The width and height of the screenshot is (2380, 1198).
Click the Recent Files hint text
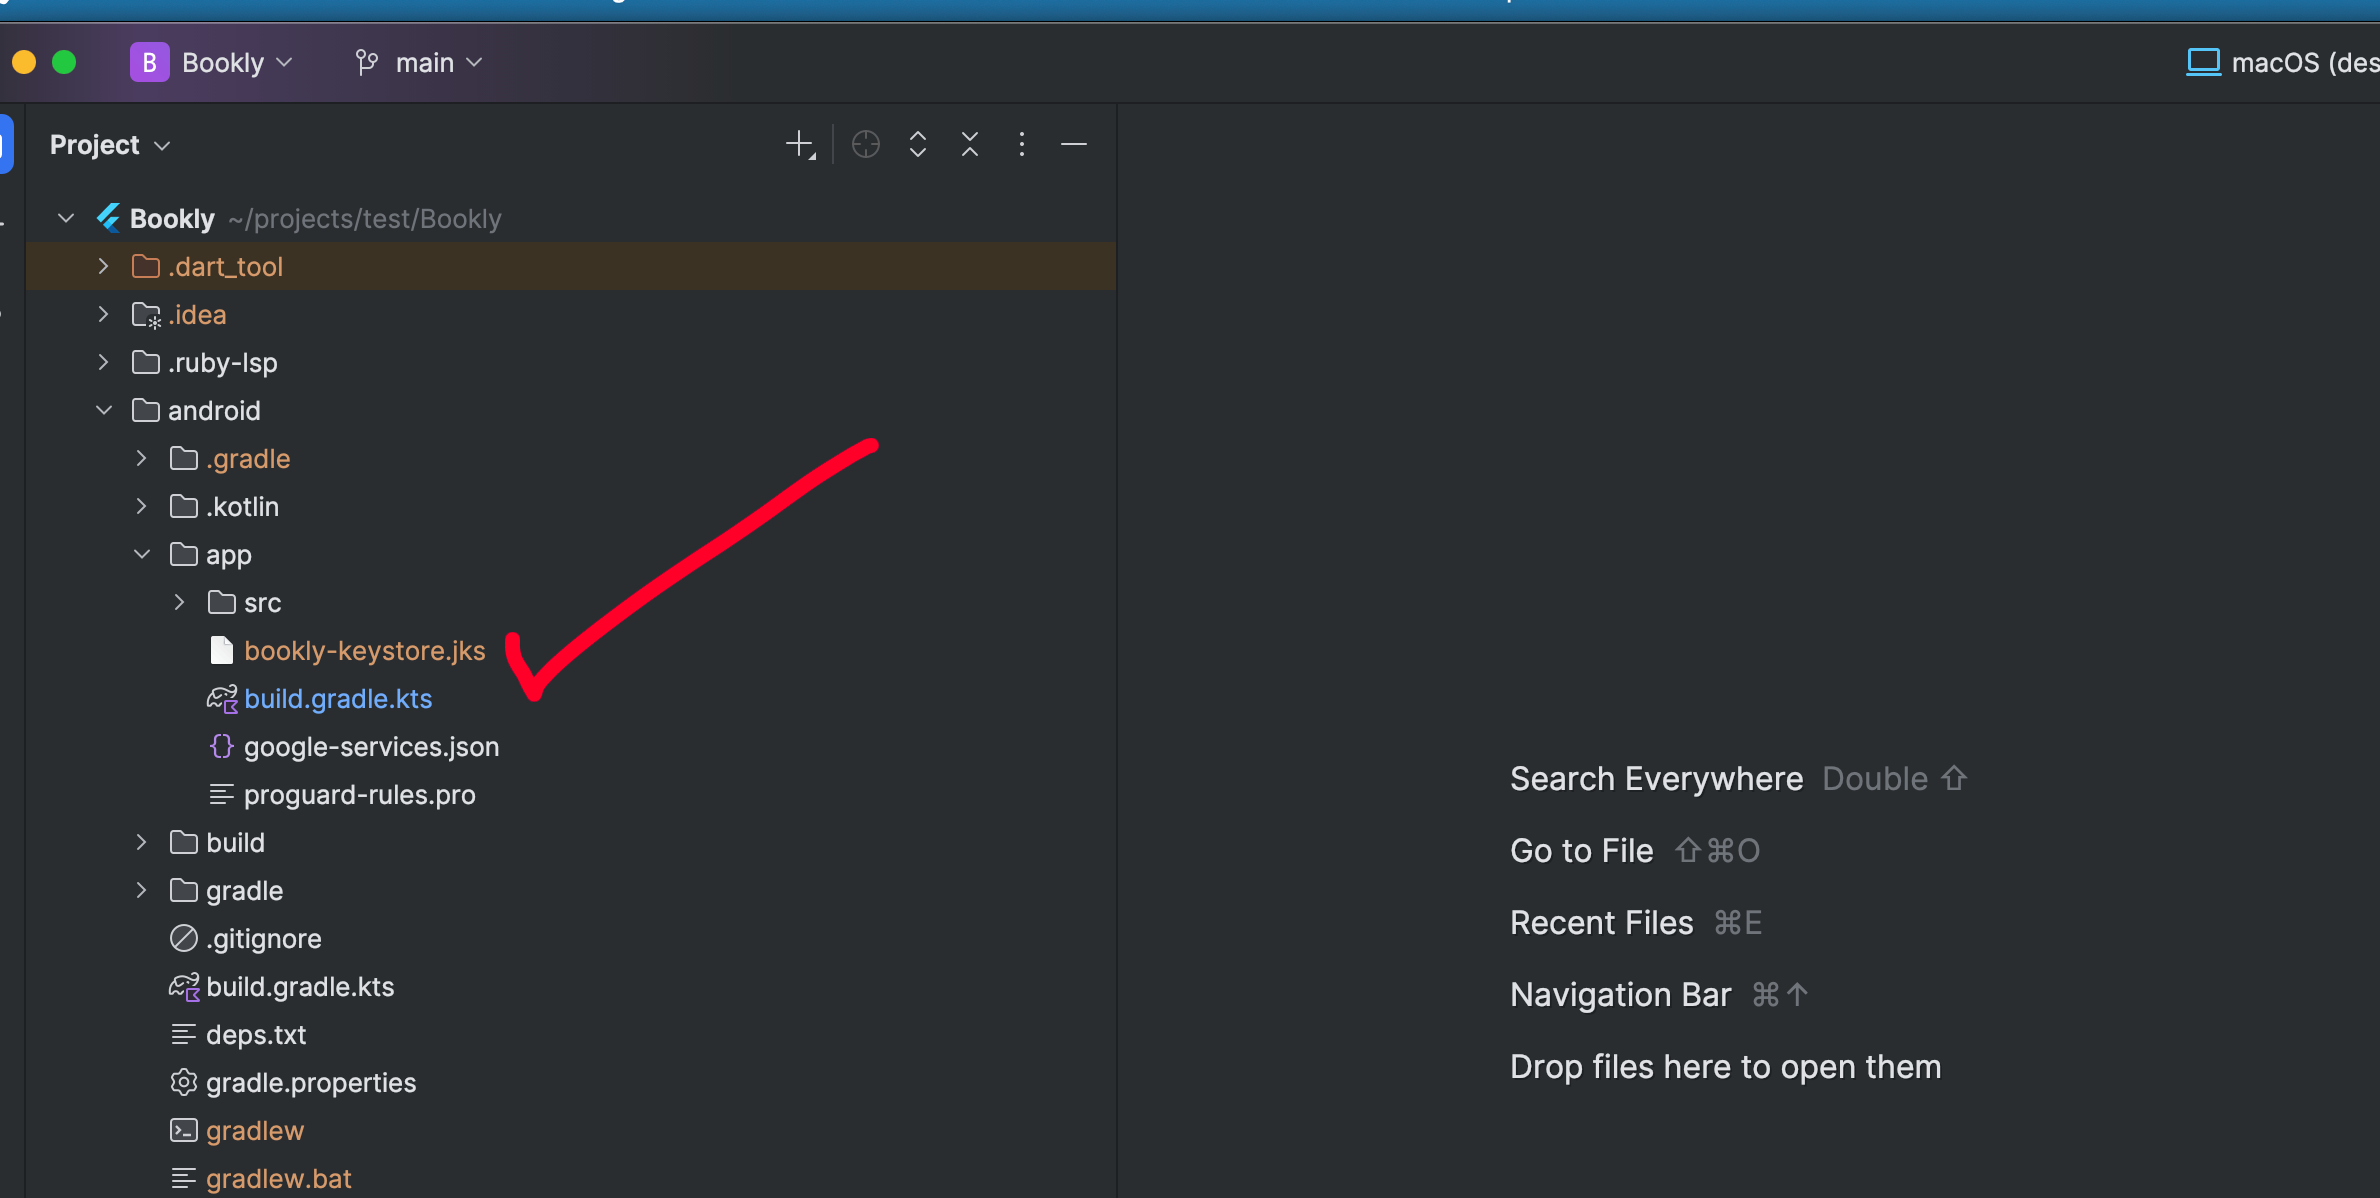click(1601, 922)
